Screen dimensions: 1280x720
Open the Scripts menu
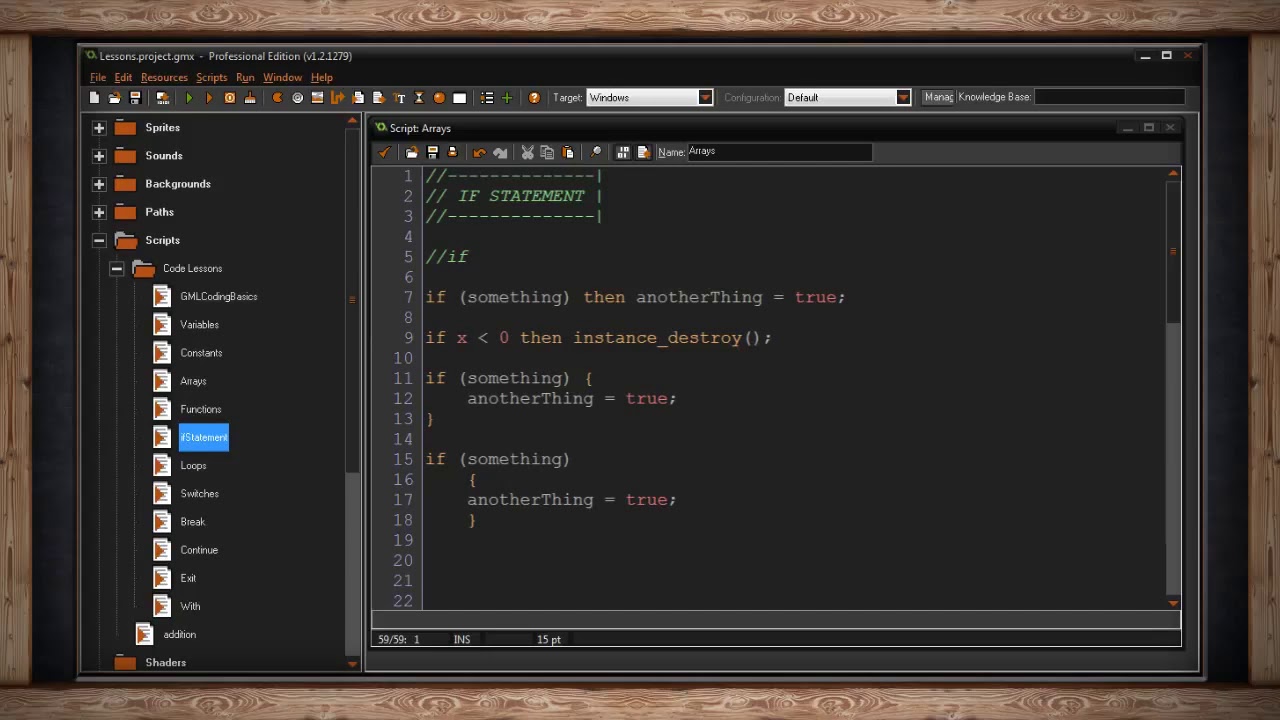click(211, 77)
